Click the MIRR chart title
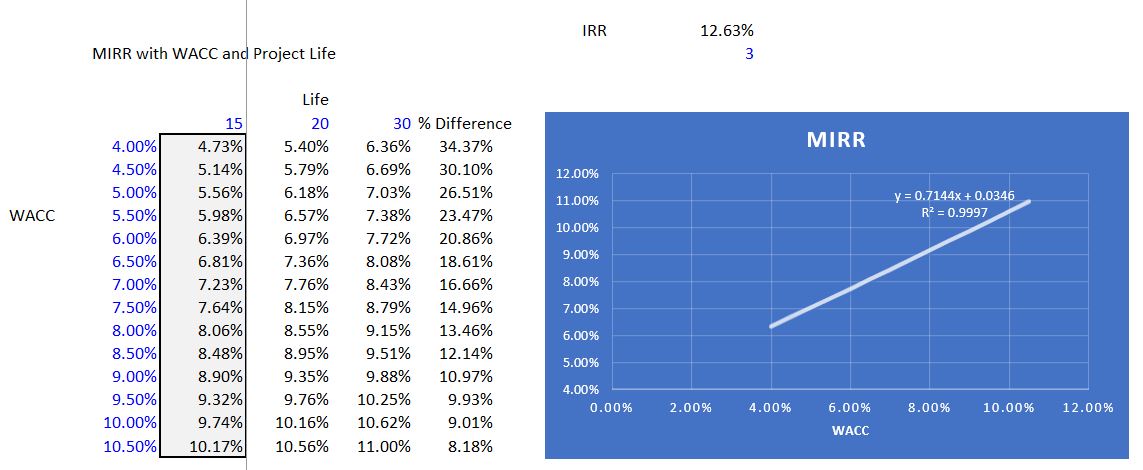The image size is (1143, 470). [836, 141]
